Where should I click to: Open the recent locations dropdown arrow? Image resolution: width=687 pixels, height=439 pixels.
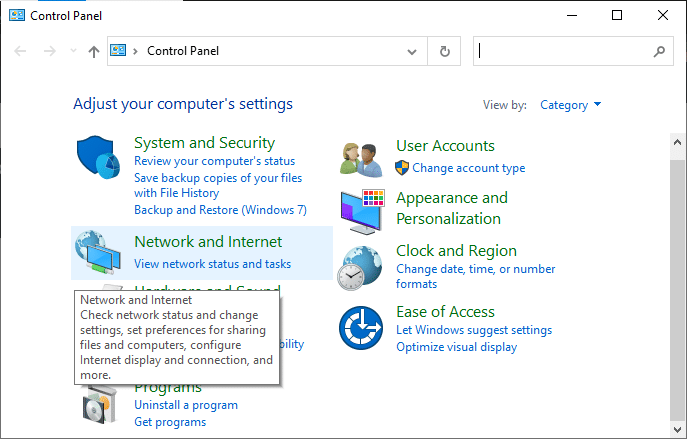pyautogui.click(x=73, y=51)
